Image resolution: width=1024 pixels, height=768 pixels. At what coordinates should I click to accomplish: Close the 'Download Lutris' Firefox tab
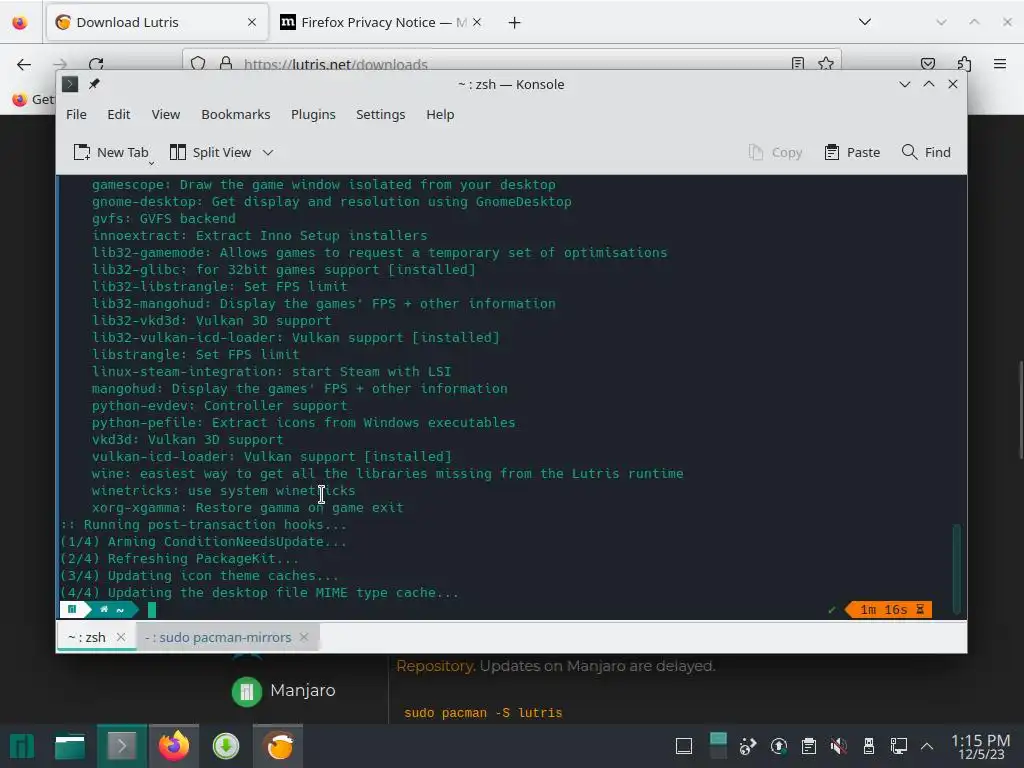pos(252,22)
